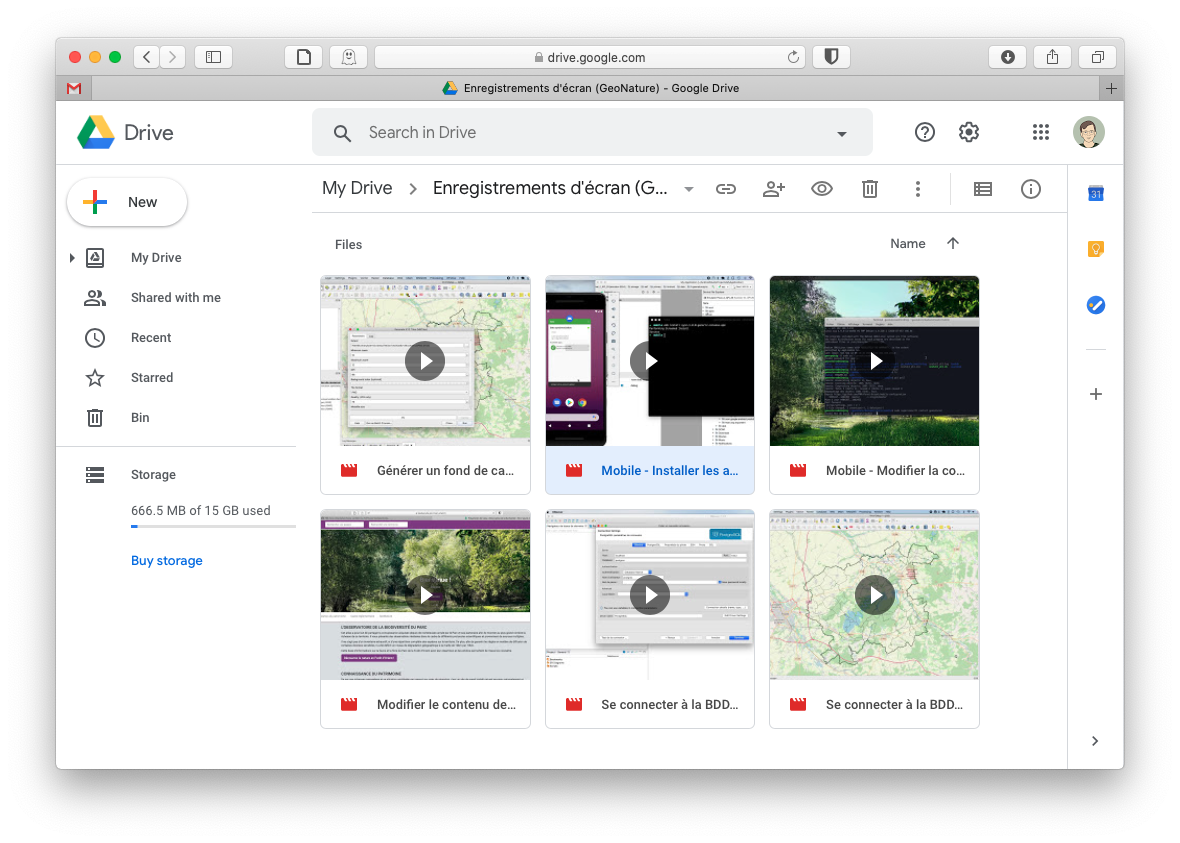Hide side panel chevron arrow

[x=1095, y=741]
